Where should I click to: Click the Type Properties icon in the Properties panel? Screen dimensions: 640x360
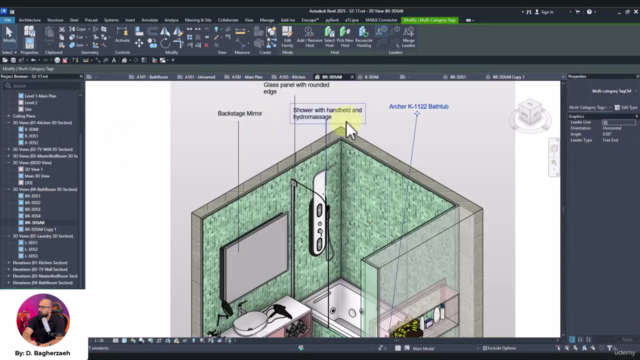coord(29,31)
